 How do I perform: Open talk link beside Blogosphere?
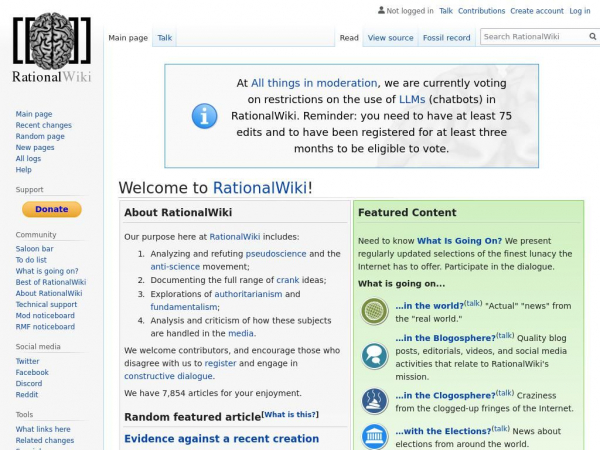click(x=505, y=335)
